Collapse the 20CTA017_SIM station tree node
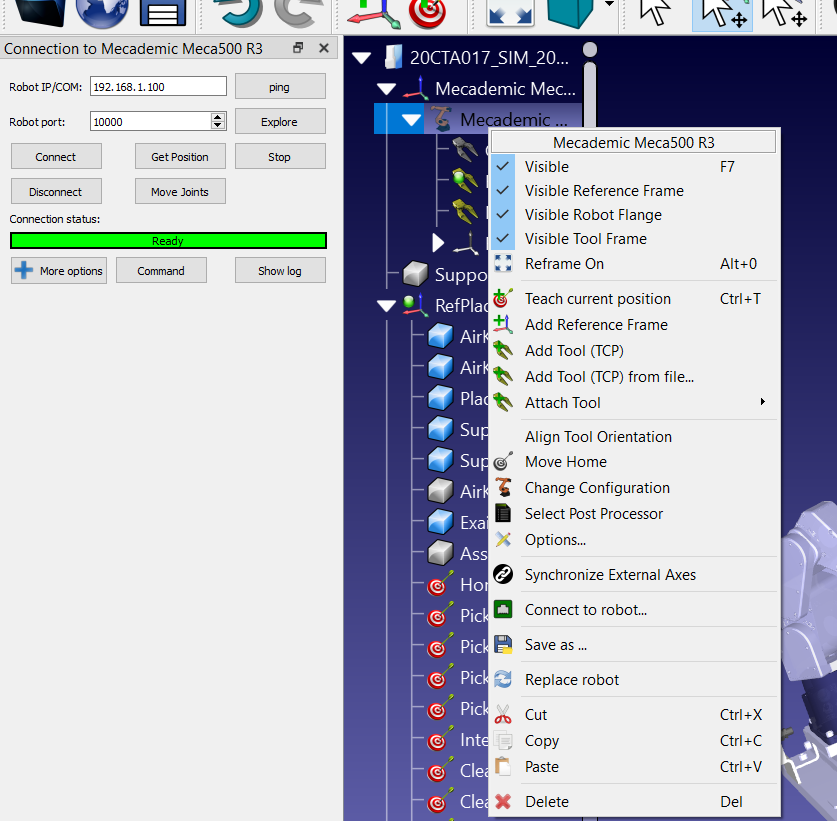Image resolution: width=837 pixels, height=821 pixels. click(x=361, y=57)
